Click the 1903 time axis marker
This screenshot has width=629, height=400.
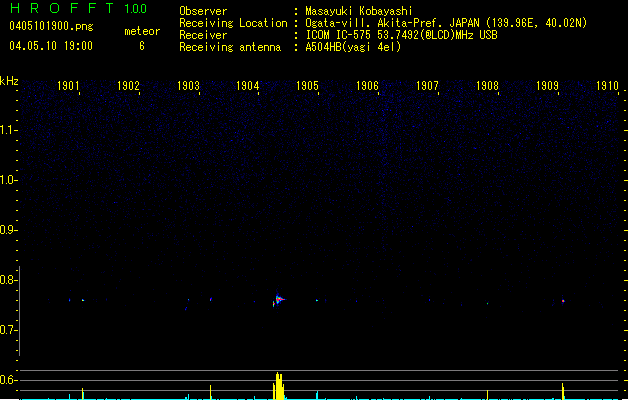click(x=188, y=86)
